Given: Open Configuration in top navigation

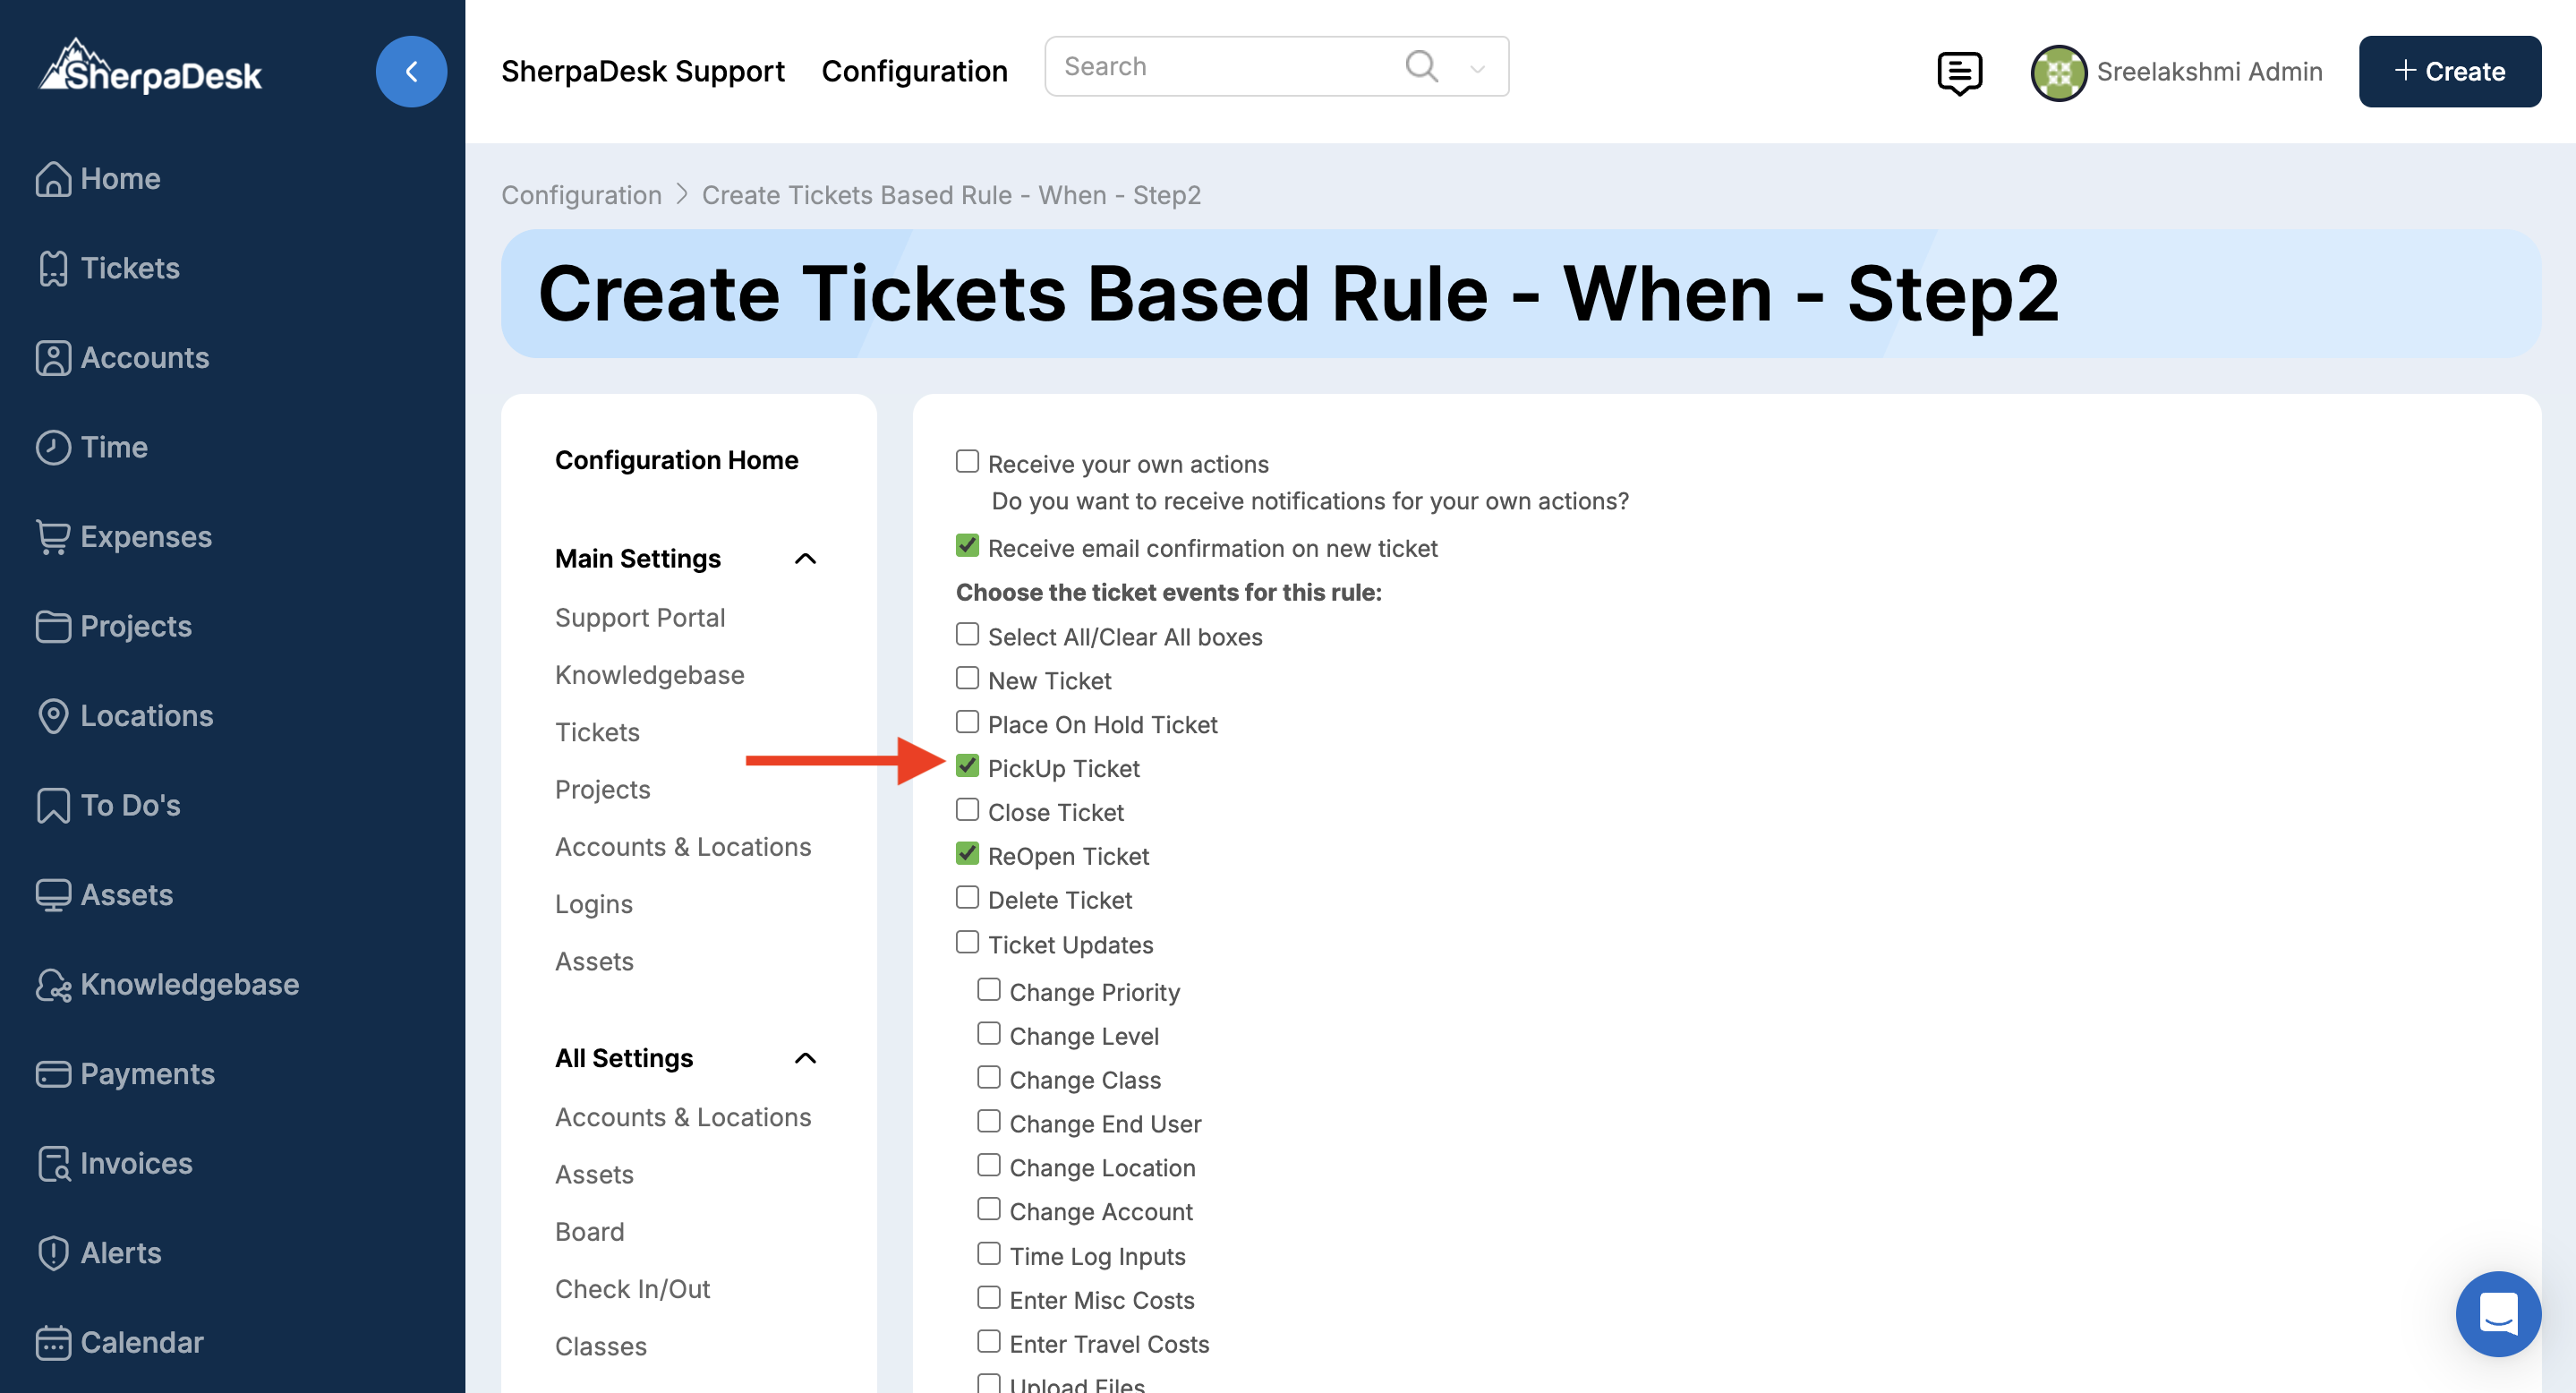Looking at the screenshot, I should [914, 72].
